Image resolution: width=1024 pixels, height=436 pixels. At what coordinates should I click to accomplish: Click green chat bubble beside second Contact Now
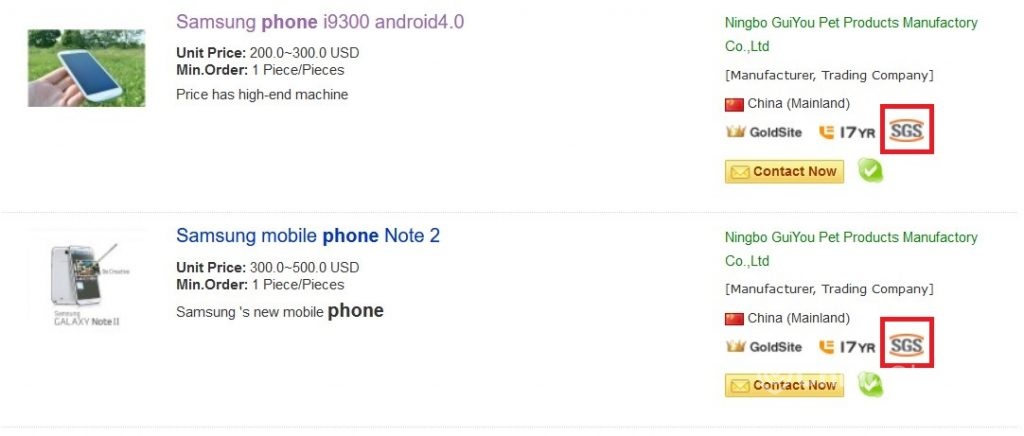tap(870, 384)
